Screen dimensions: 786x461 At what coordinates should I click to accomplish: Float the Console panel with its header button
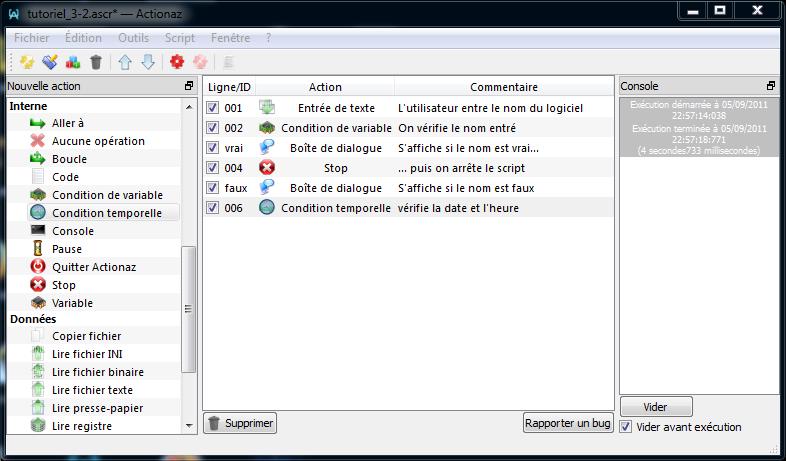point(770,86)
